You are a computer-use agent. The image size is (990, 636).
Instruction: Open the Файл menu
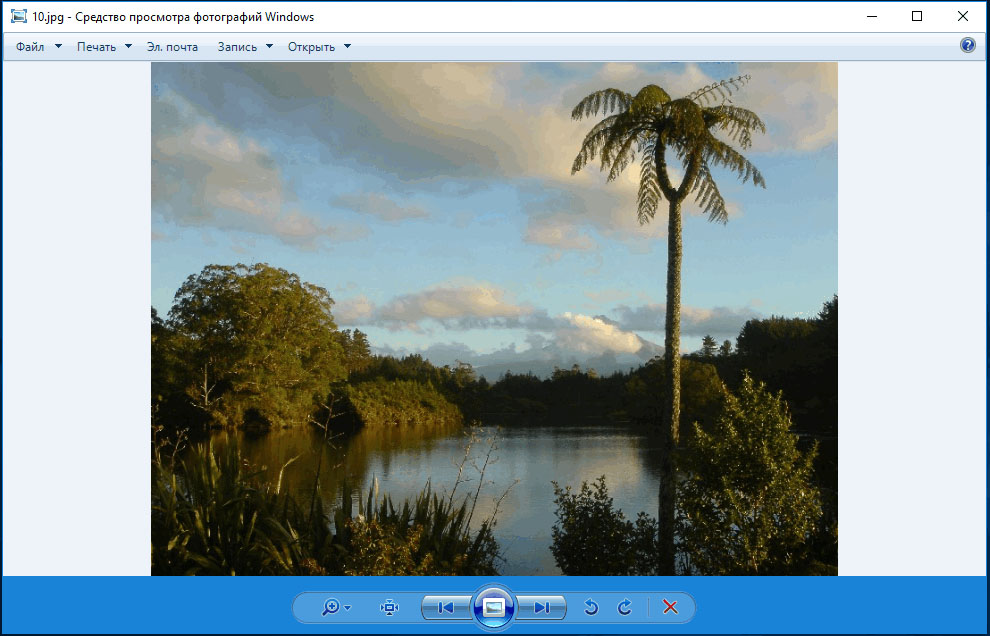[38, 47]
